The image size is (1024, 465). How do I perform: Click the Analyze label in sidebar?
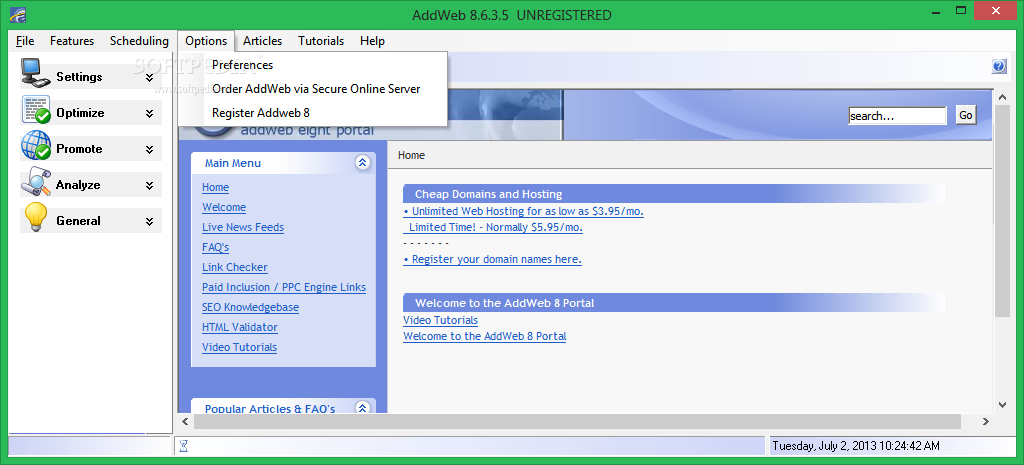pos(78,185)
